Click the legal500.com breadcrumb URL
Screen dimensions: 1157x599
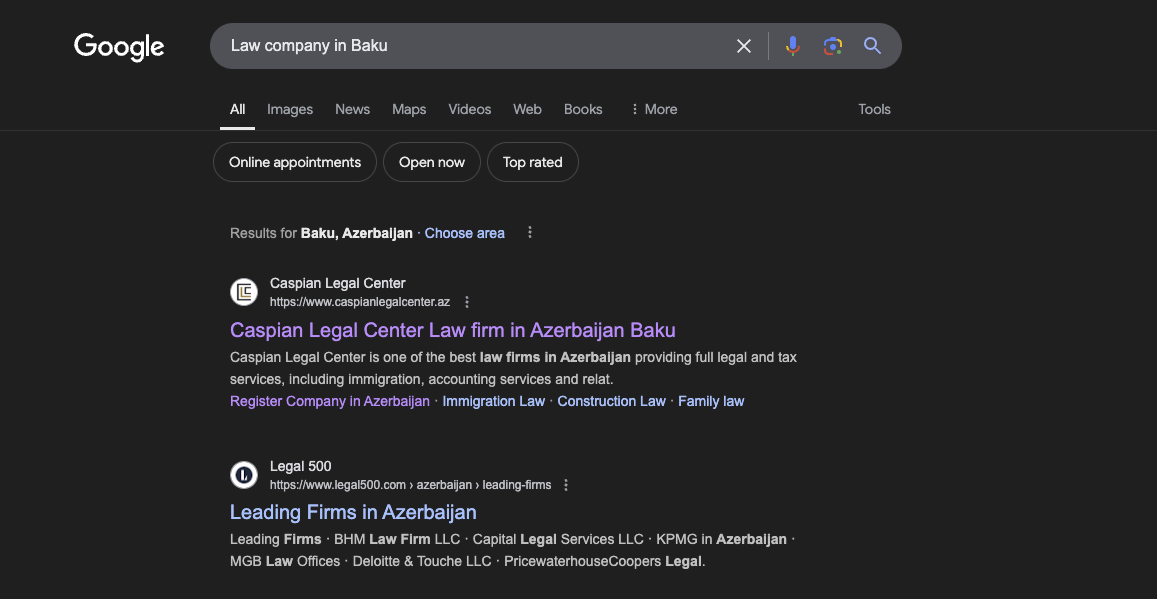pos(410,485)
